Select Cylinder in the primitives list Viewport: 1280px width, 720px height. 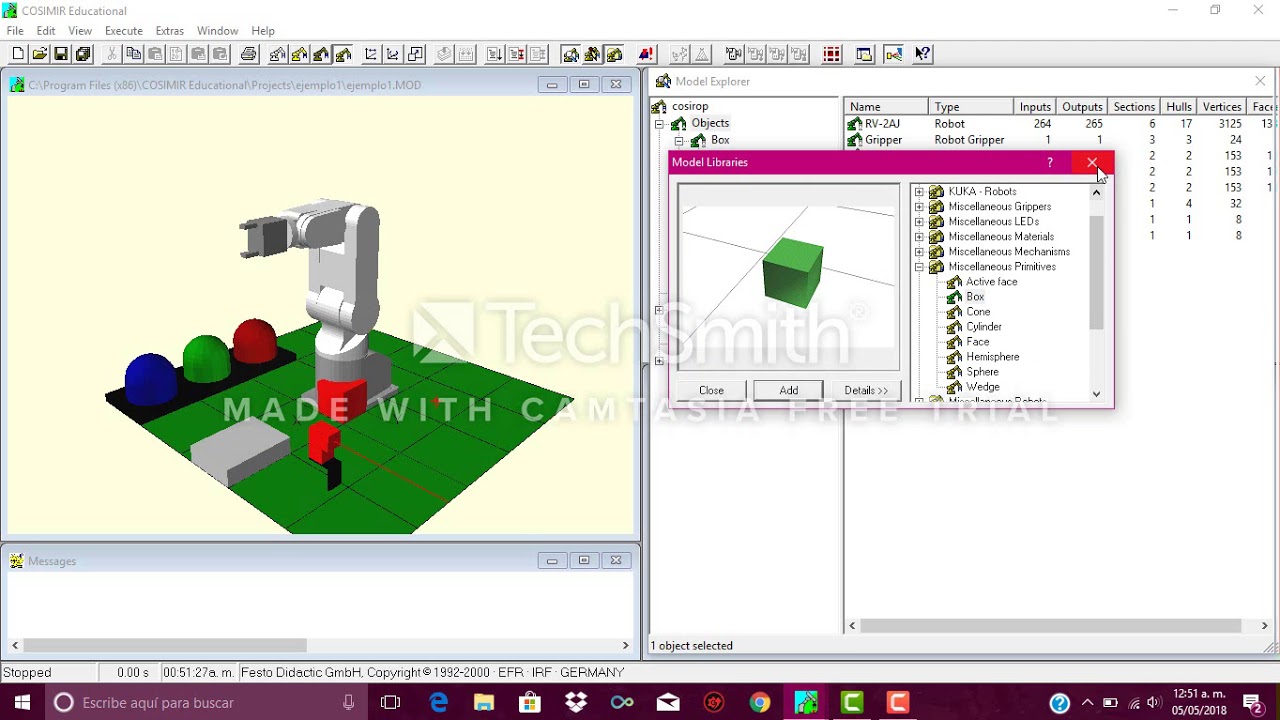(983, 327)
